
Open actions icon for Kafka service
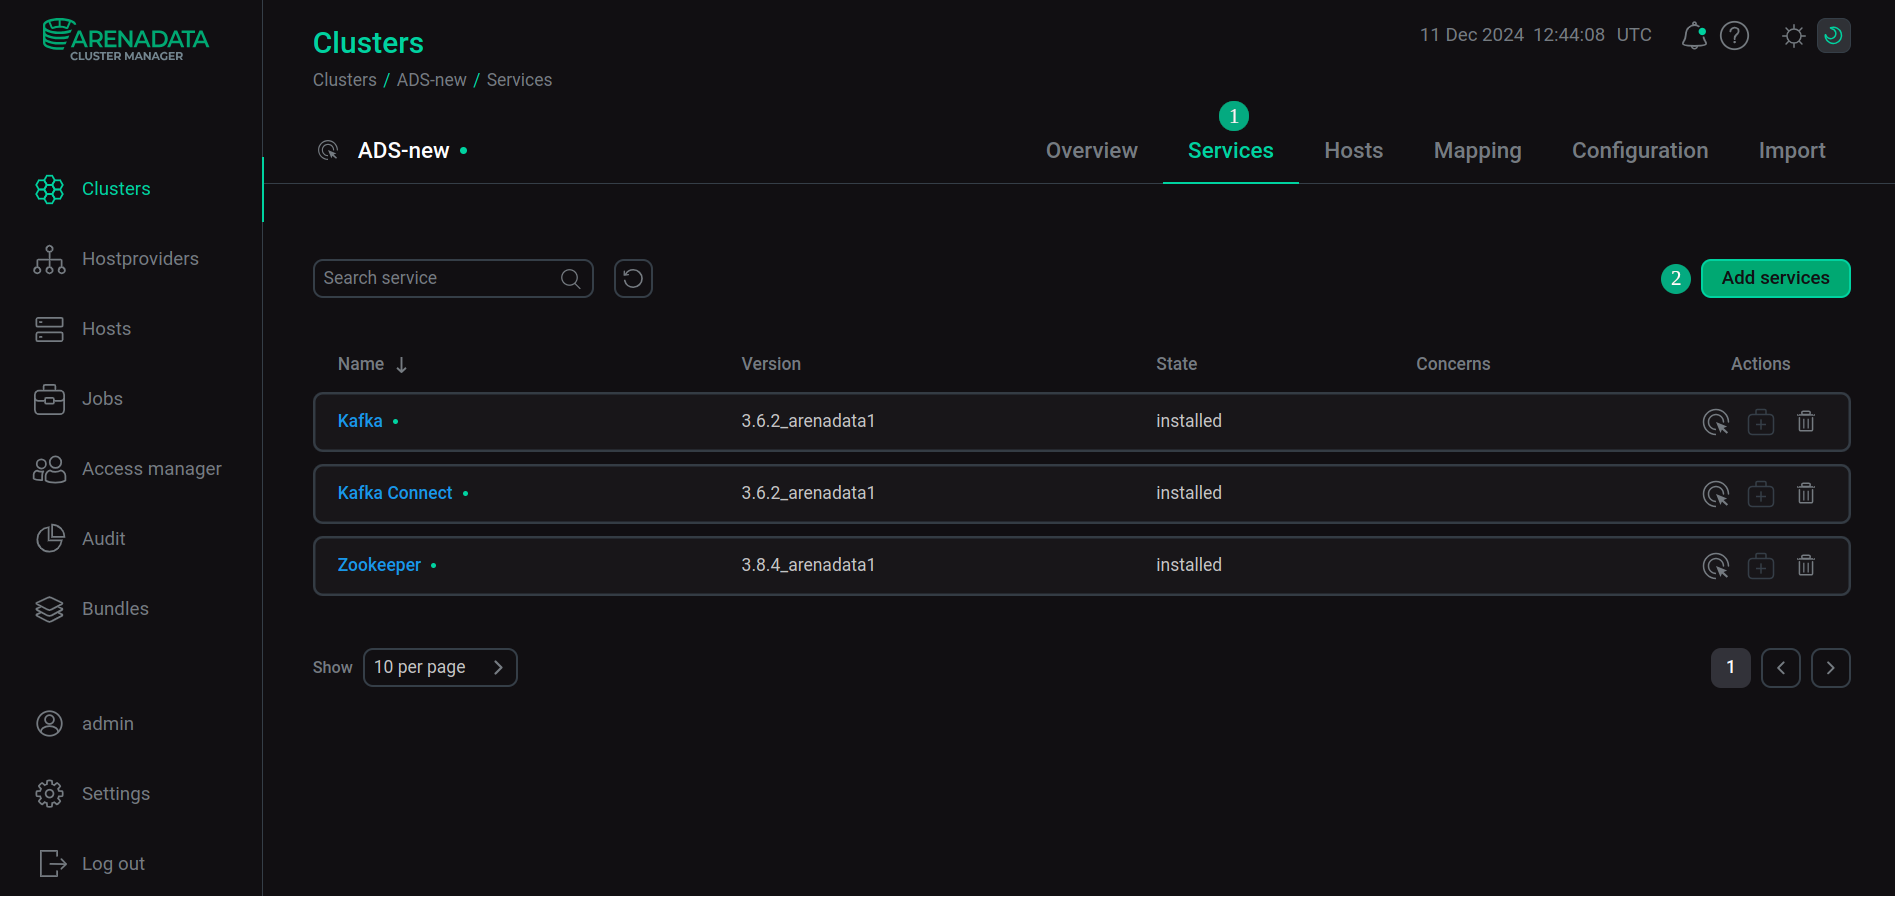point(1716,422)
